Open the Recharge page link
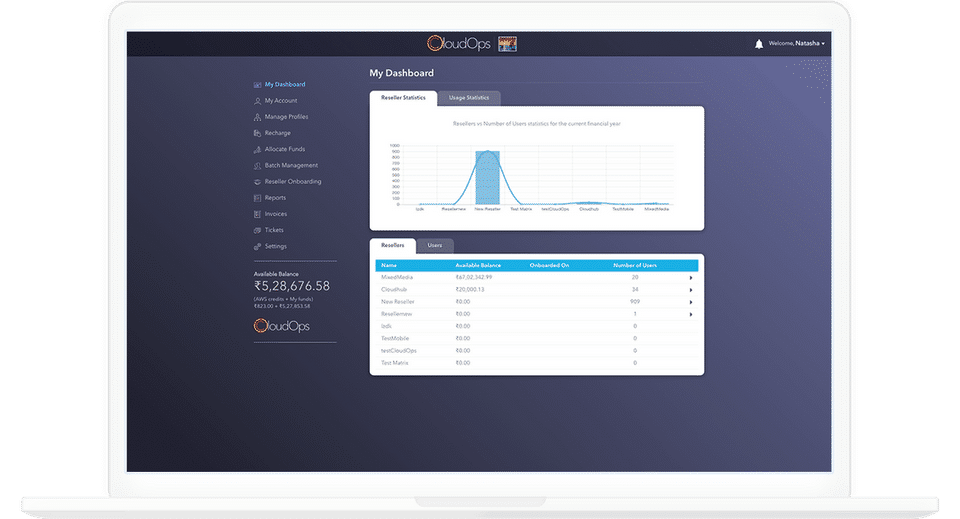This screenshot has height=519, width=960. 277,133
